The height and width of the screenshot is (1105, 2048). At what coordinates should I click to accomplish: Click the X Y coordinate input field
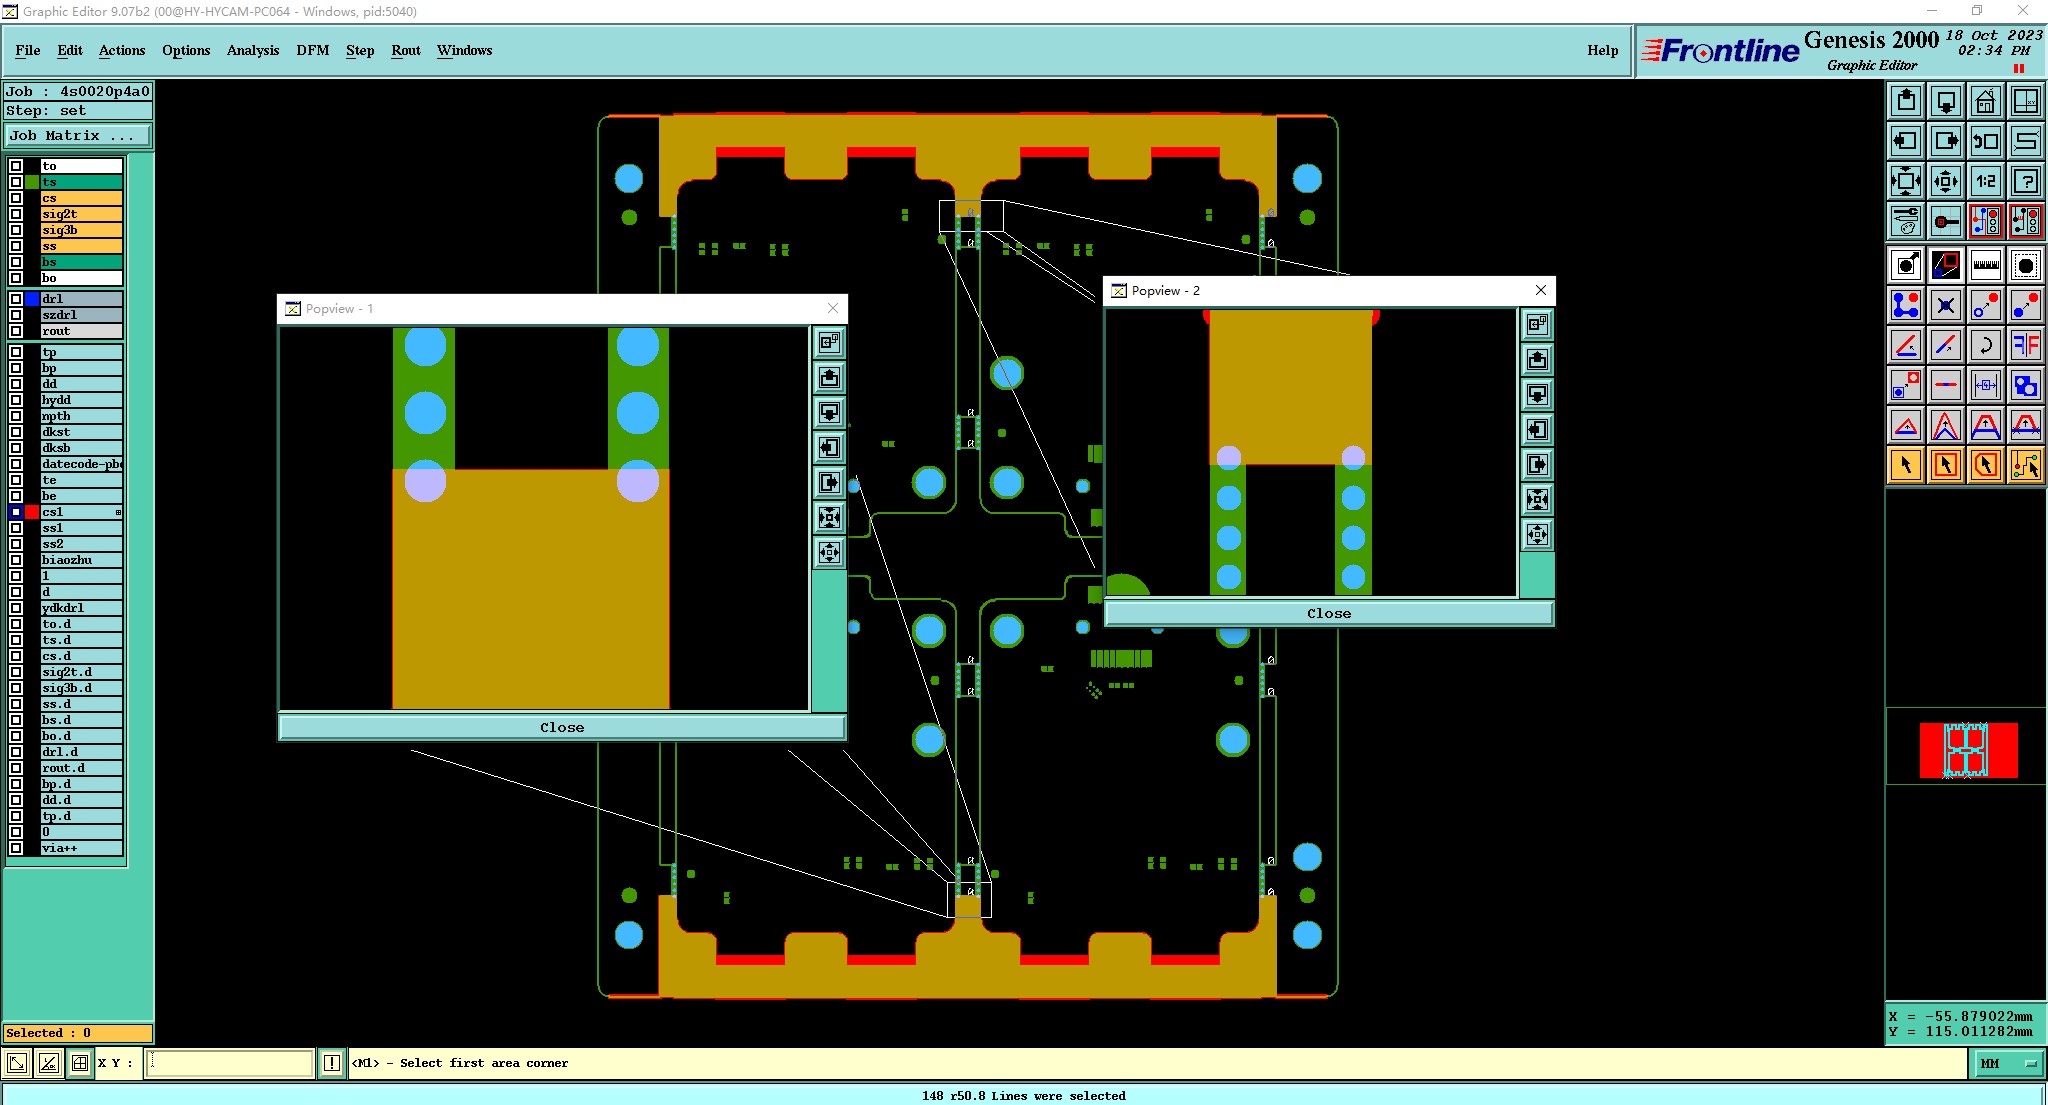pos(230,1063)
